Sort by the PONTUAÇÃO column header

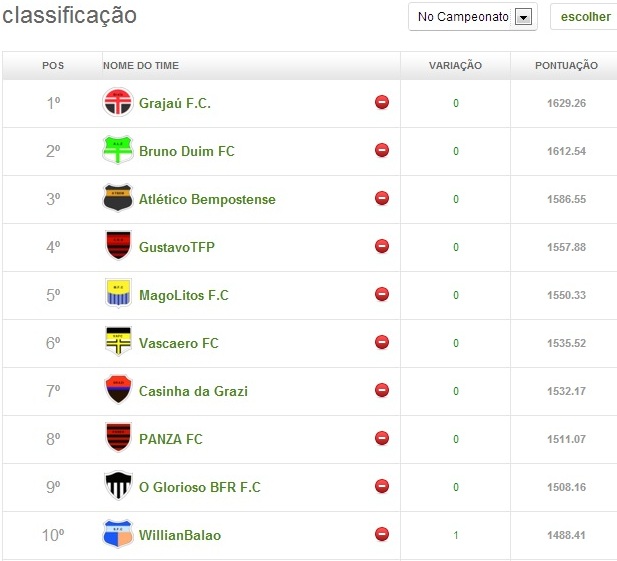pyautogui.click(x=567, y=66)
